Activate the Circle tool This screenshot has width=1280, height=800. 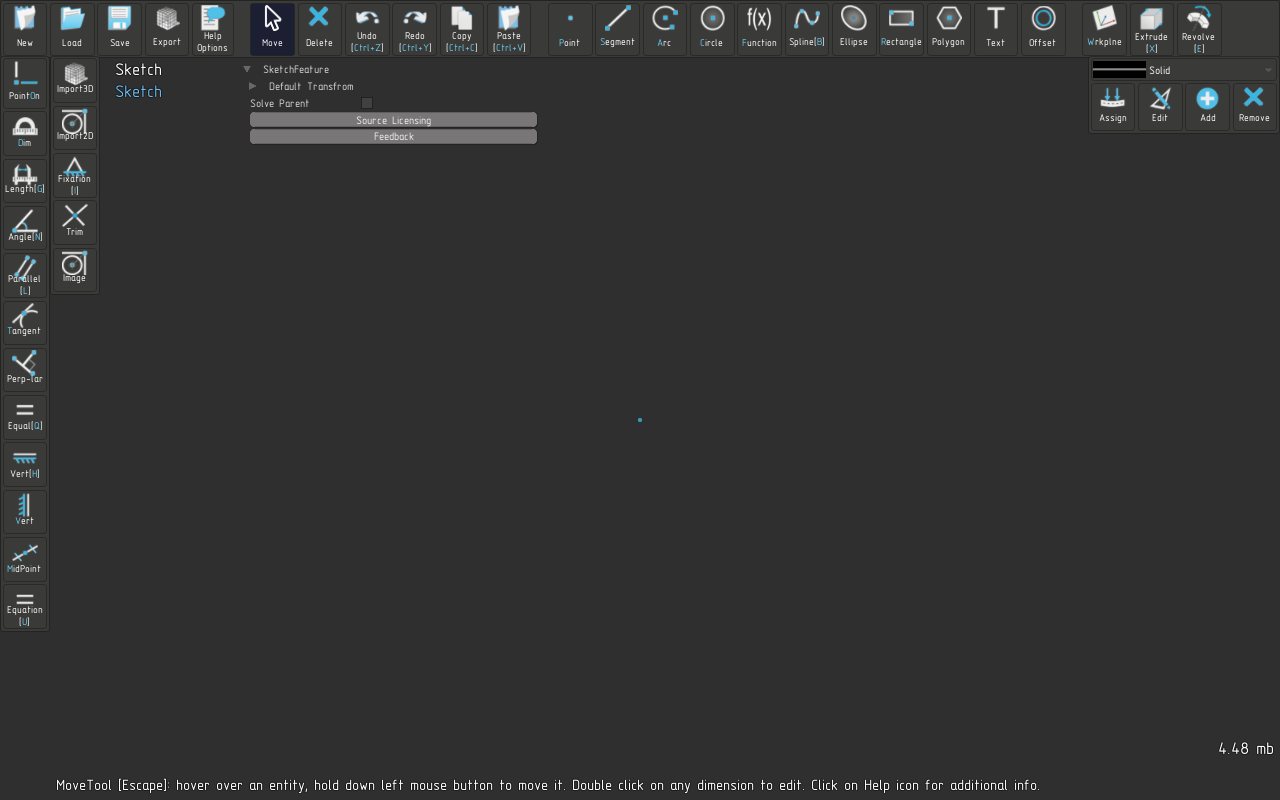pyautogui.click(x=711, y=28)
